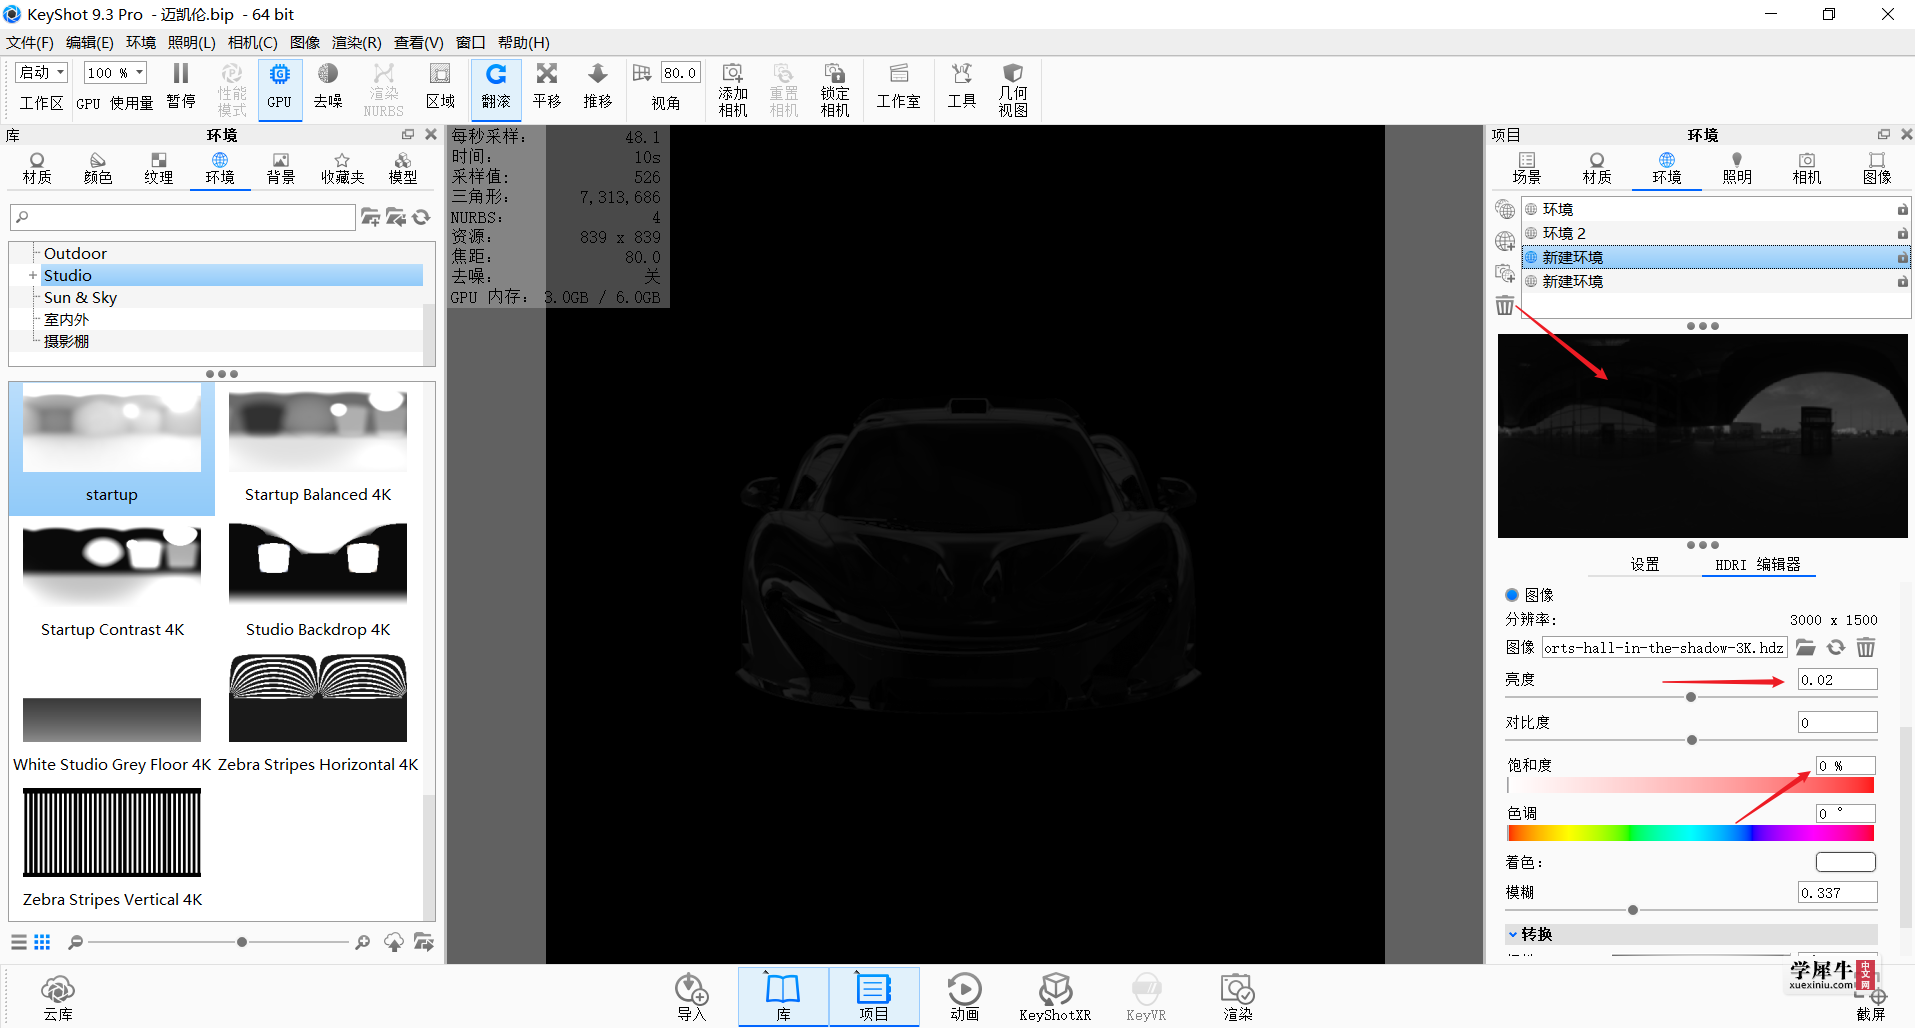1915x1028 pixels.
Task: Open the 材质 tab in library panel
Action: [37, 169]
